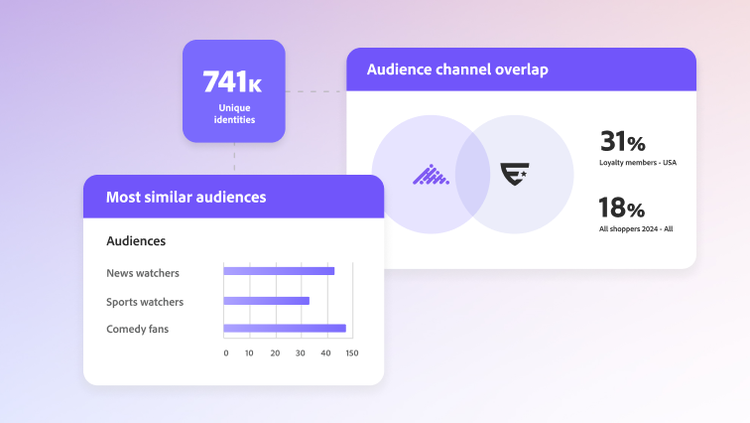Click the News watchers purple bar
Viewport: 750px width, 423px height.
tap(278, 271)
